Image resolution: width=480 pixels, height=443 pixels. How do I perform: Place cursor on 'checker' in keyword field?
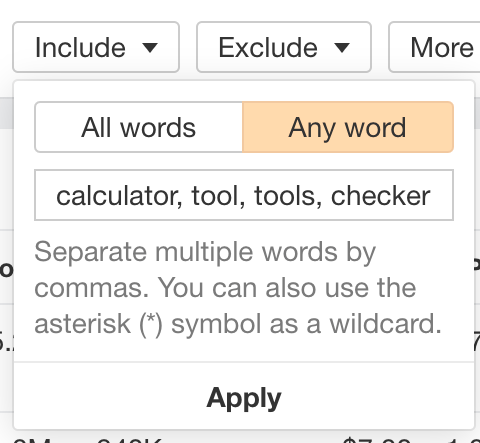[x=381, y=196]
